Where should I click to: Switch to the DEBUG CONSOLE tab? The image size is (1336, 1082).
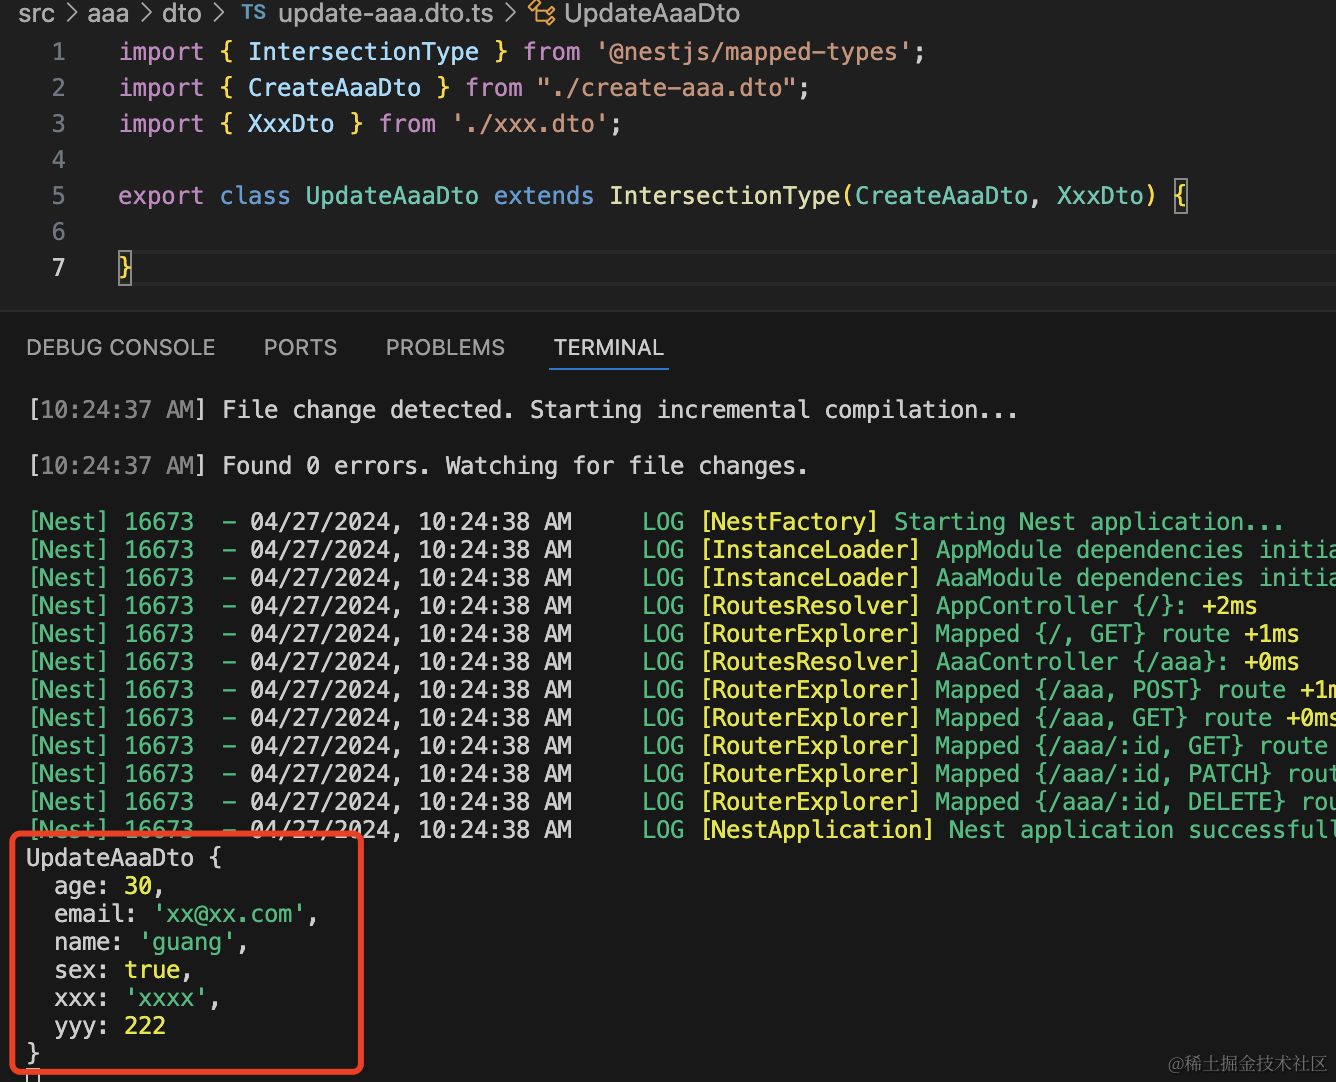(121, 348)
